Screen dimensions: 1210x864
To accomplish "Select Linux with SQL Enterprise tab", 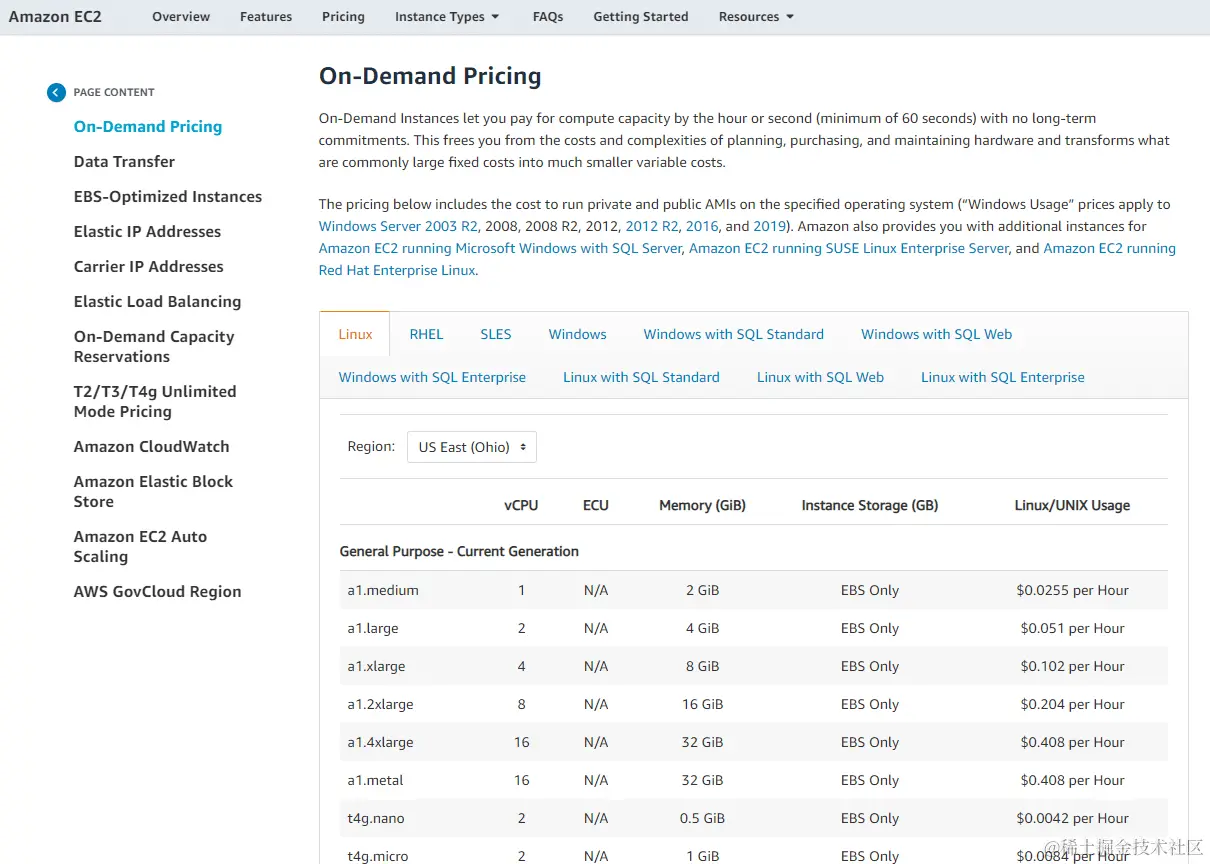I will point(1003,377).
